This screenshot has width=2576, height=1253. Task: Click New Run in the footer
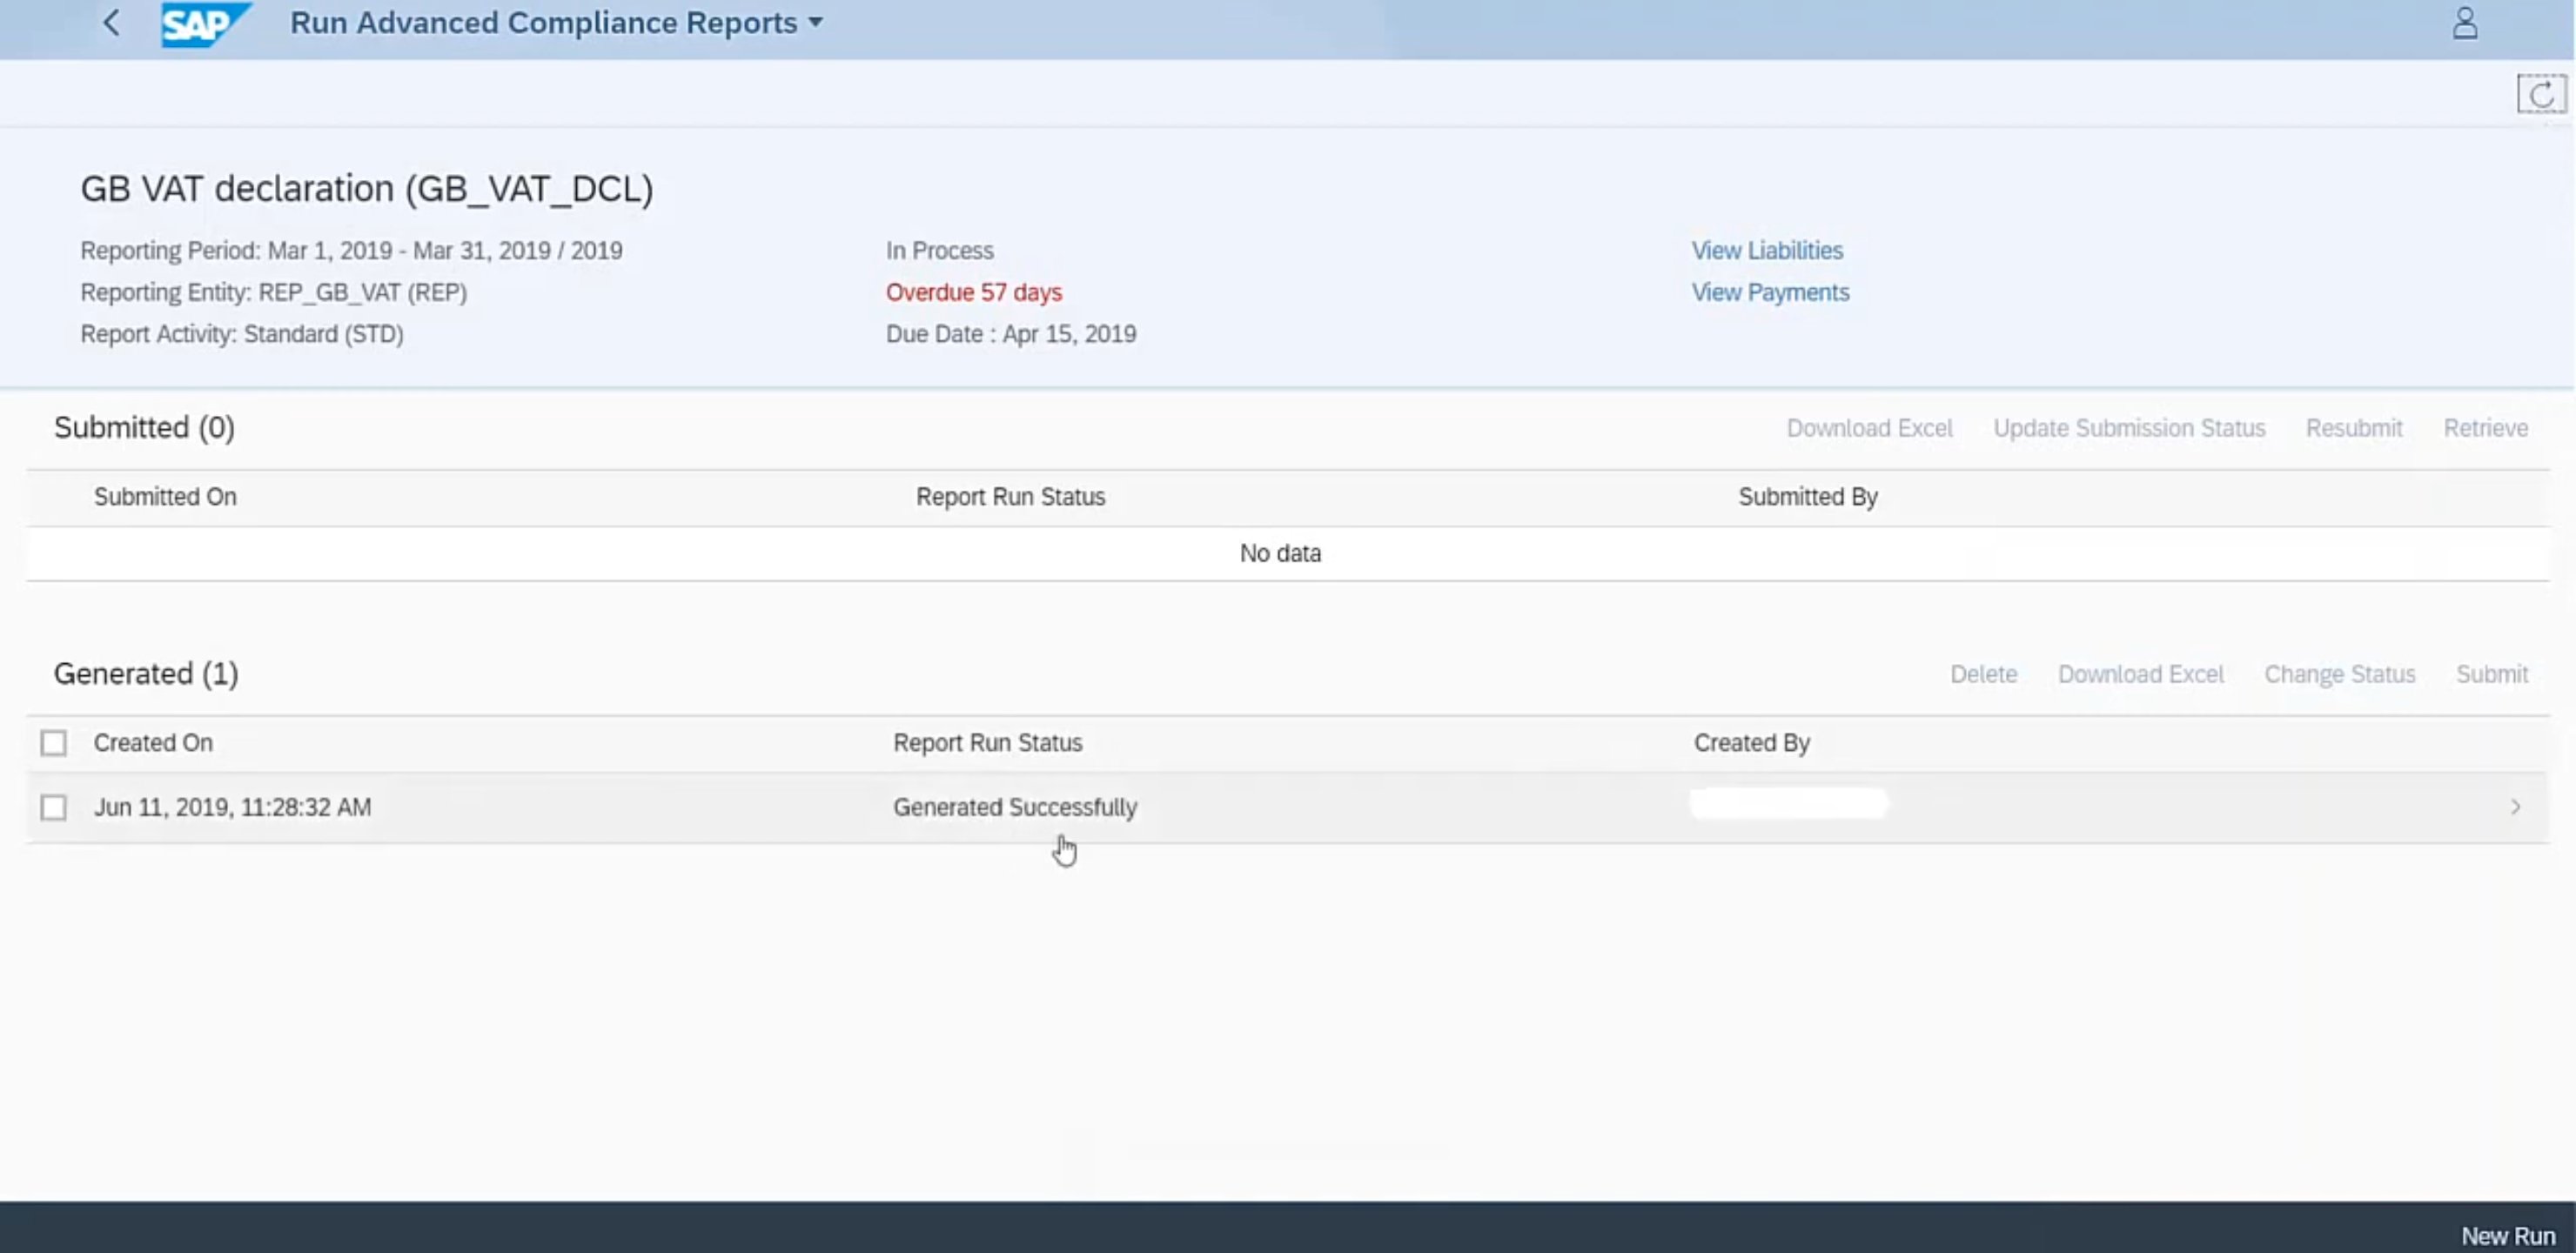pyautogui.click(x=2507, y=1236)
